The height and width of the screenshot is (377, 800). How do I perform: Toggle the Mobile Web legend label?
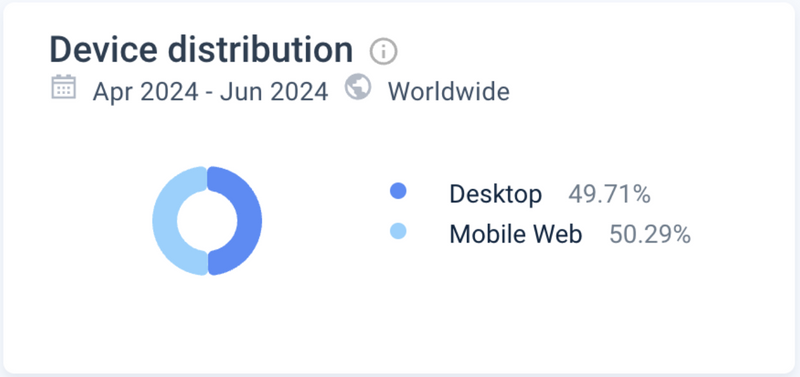tap(515, 234)
